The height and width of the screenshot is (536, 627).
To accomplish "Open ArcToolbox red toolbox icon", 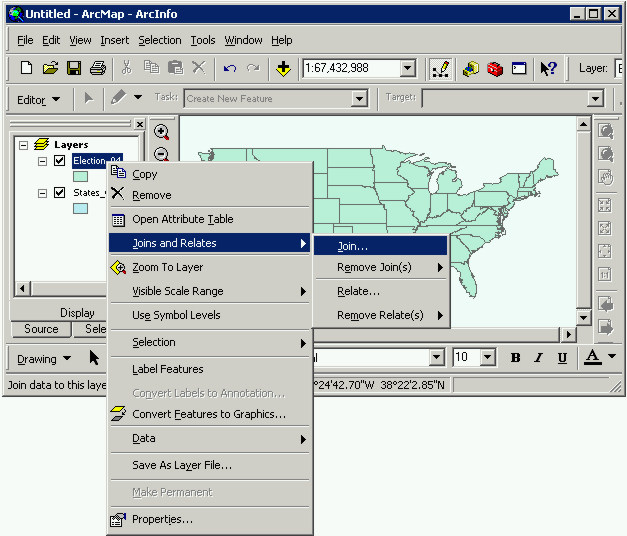I will click(x=495, y=69).
